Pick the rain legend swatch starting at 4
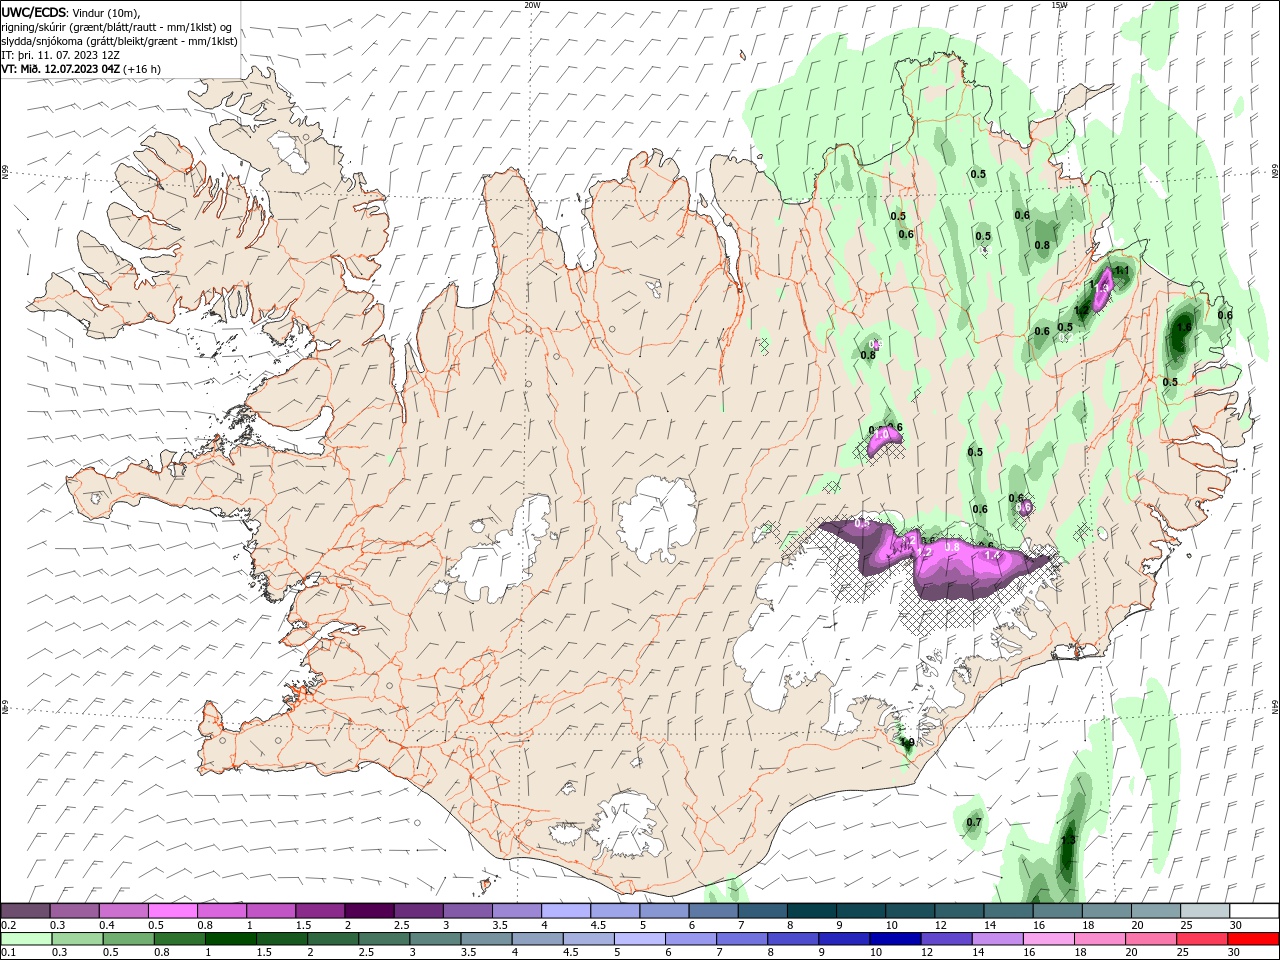 pos(537,938)
